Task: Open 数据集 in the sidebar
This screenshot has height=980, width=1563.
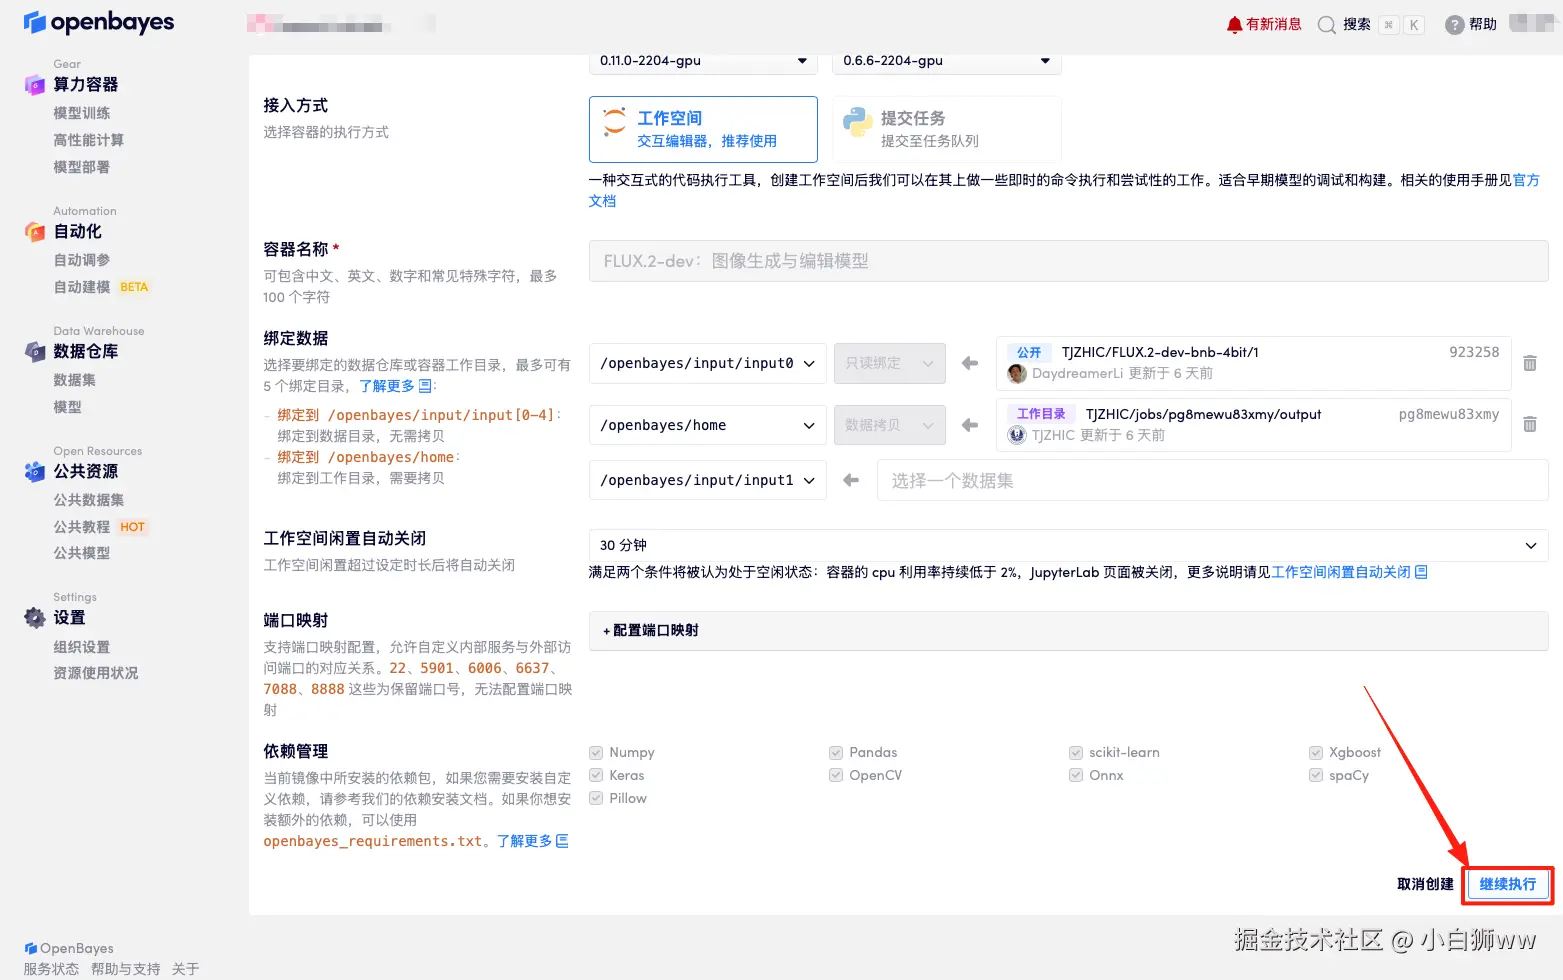Action: pos(75,380)
